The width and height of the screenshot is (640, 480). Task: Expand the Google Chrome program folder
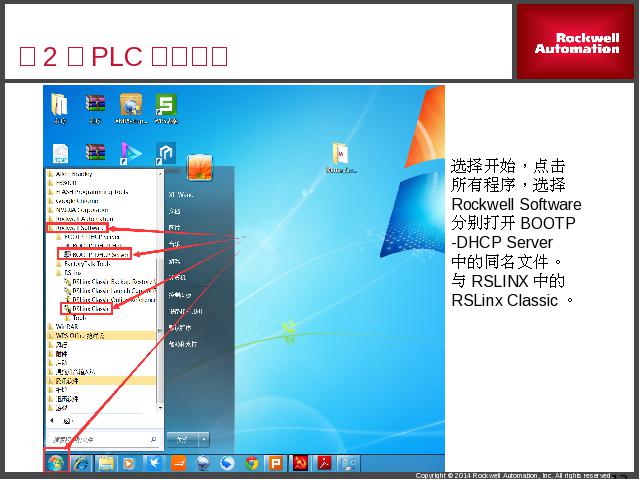pos(73,201)
